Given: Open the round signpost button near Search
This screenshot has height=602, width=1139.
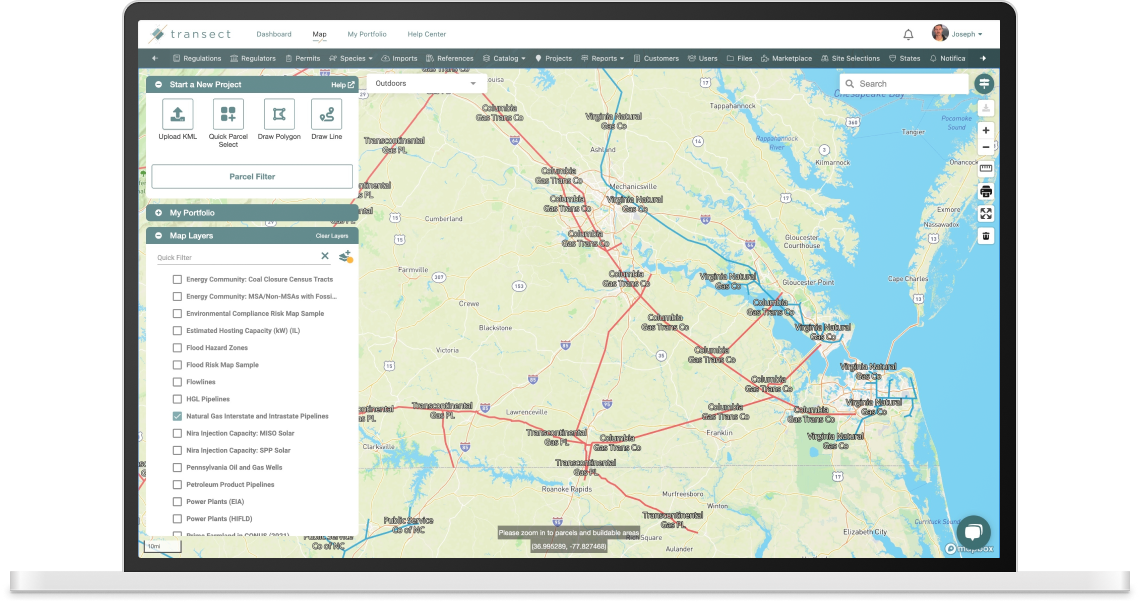Looking at the screenshot, I should [984, 84].
